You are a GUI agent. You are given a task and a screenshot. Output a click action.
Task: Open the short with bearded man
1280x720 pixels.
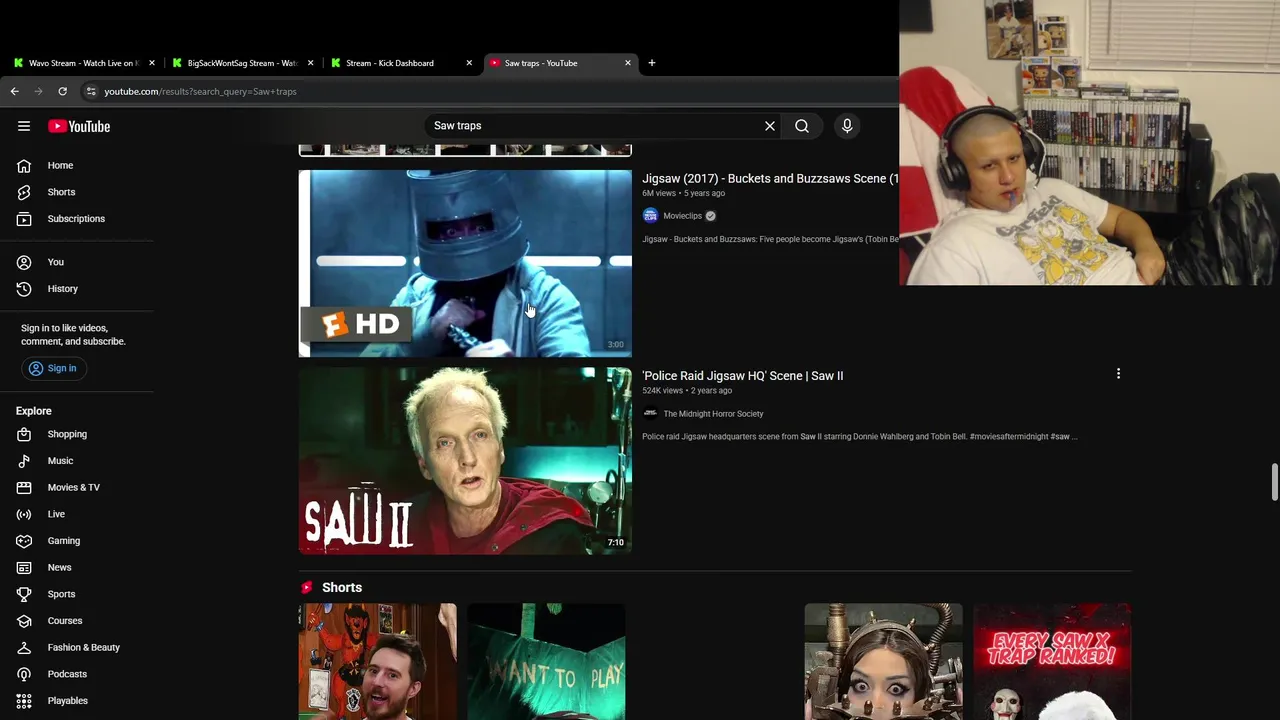point(378,661)
